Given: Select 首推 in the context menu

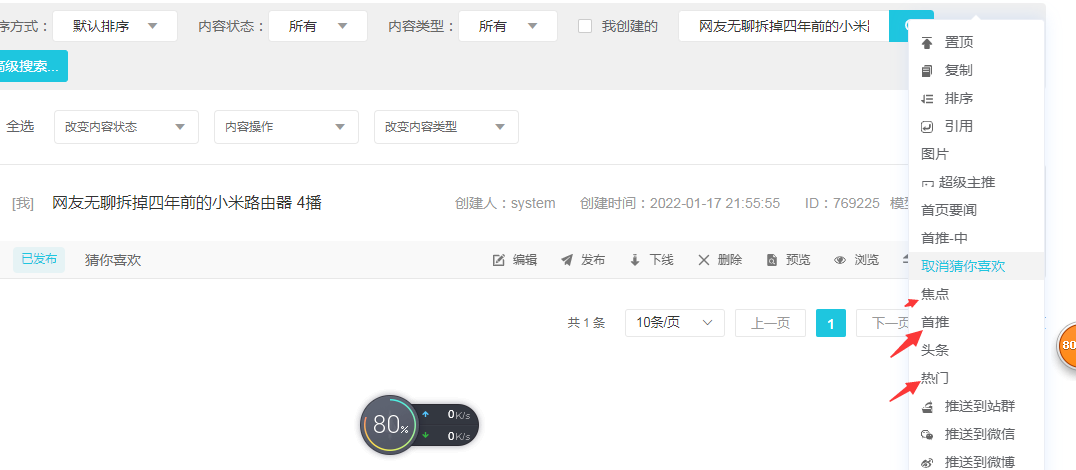Looking at the screenshot, I should (x=935, y=322).
